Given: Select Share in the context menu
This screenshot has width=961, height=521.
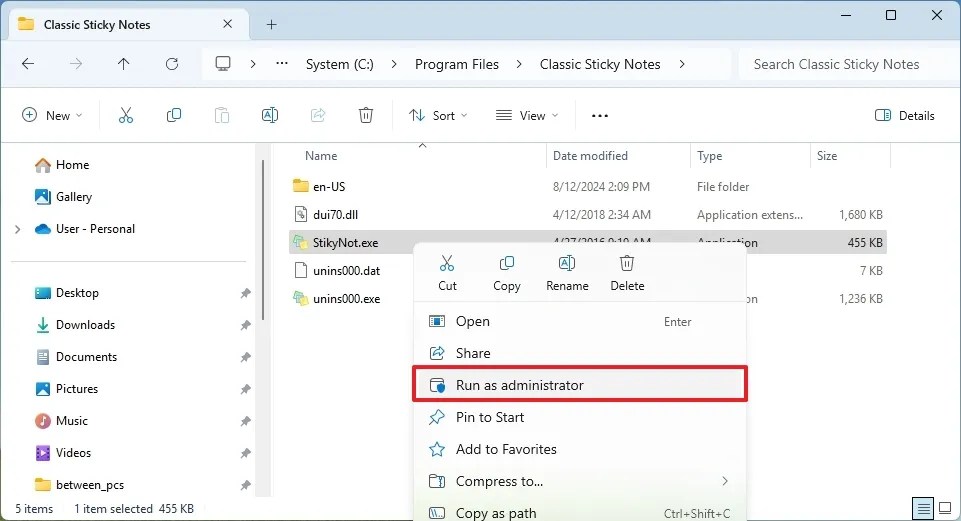Looking at the screenshot, I should point(580,353).
